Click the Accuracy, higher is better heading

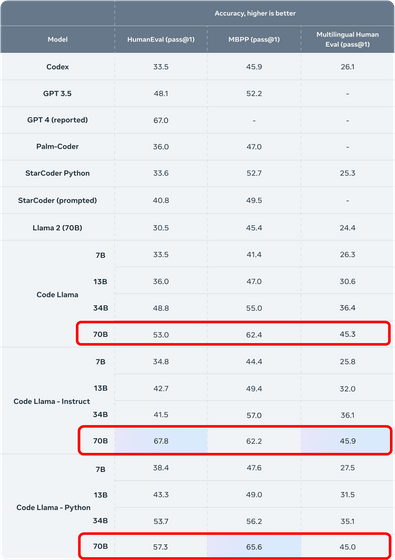[x=255, y=13]
